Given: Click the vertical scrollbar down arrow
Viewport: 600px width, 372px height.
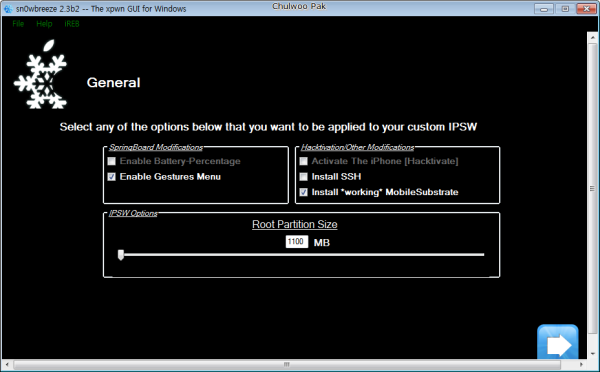Looking at the screenshot, I should coord(593,353).
